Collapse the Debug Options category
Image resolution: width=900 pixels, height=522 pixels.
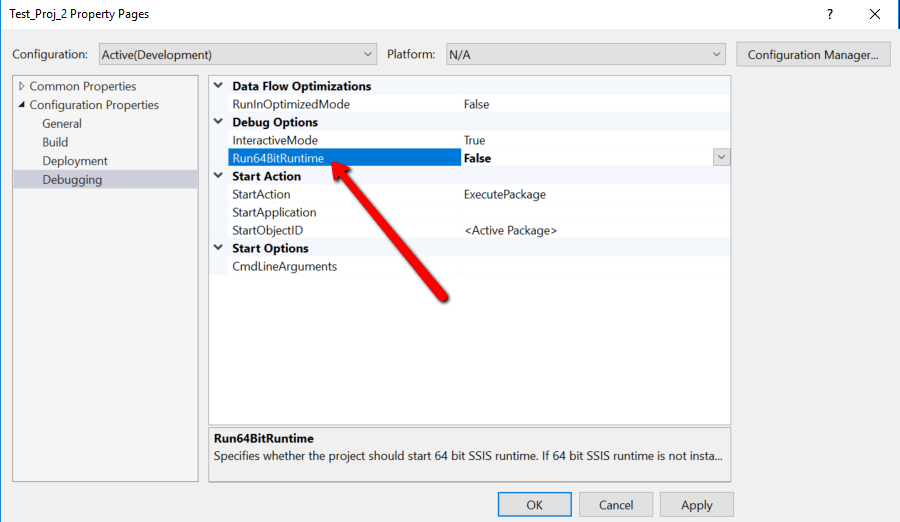pyautogui.click(x=218, y=122)
